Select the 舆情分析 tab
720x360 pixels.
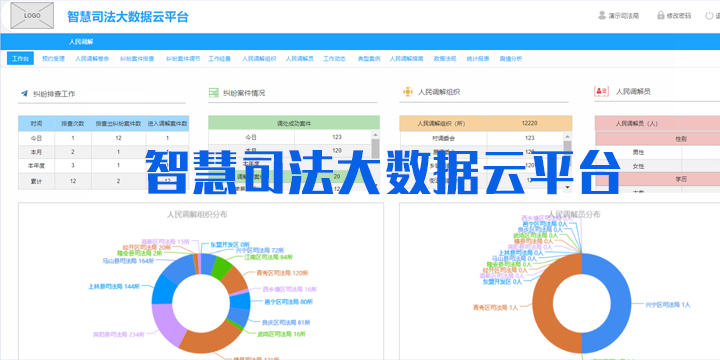coord(511,59)
